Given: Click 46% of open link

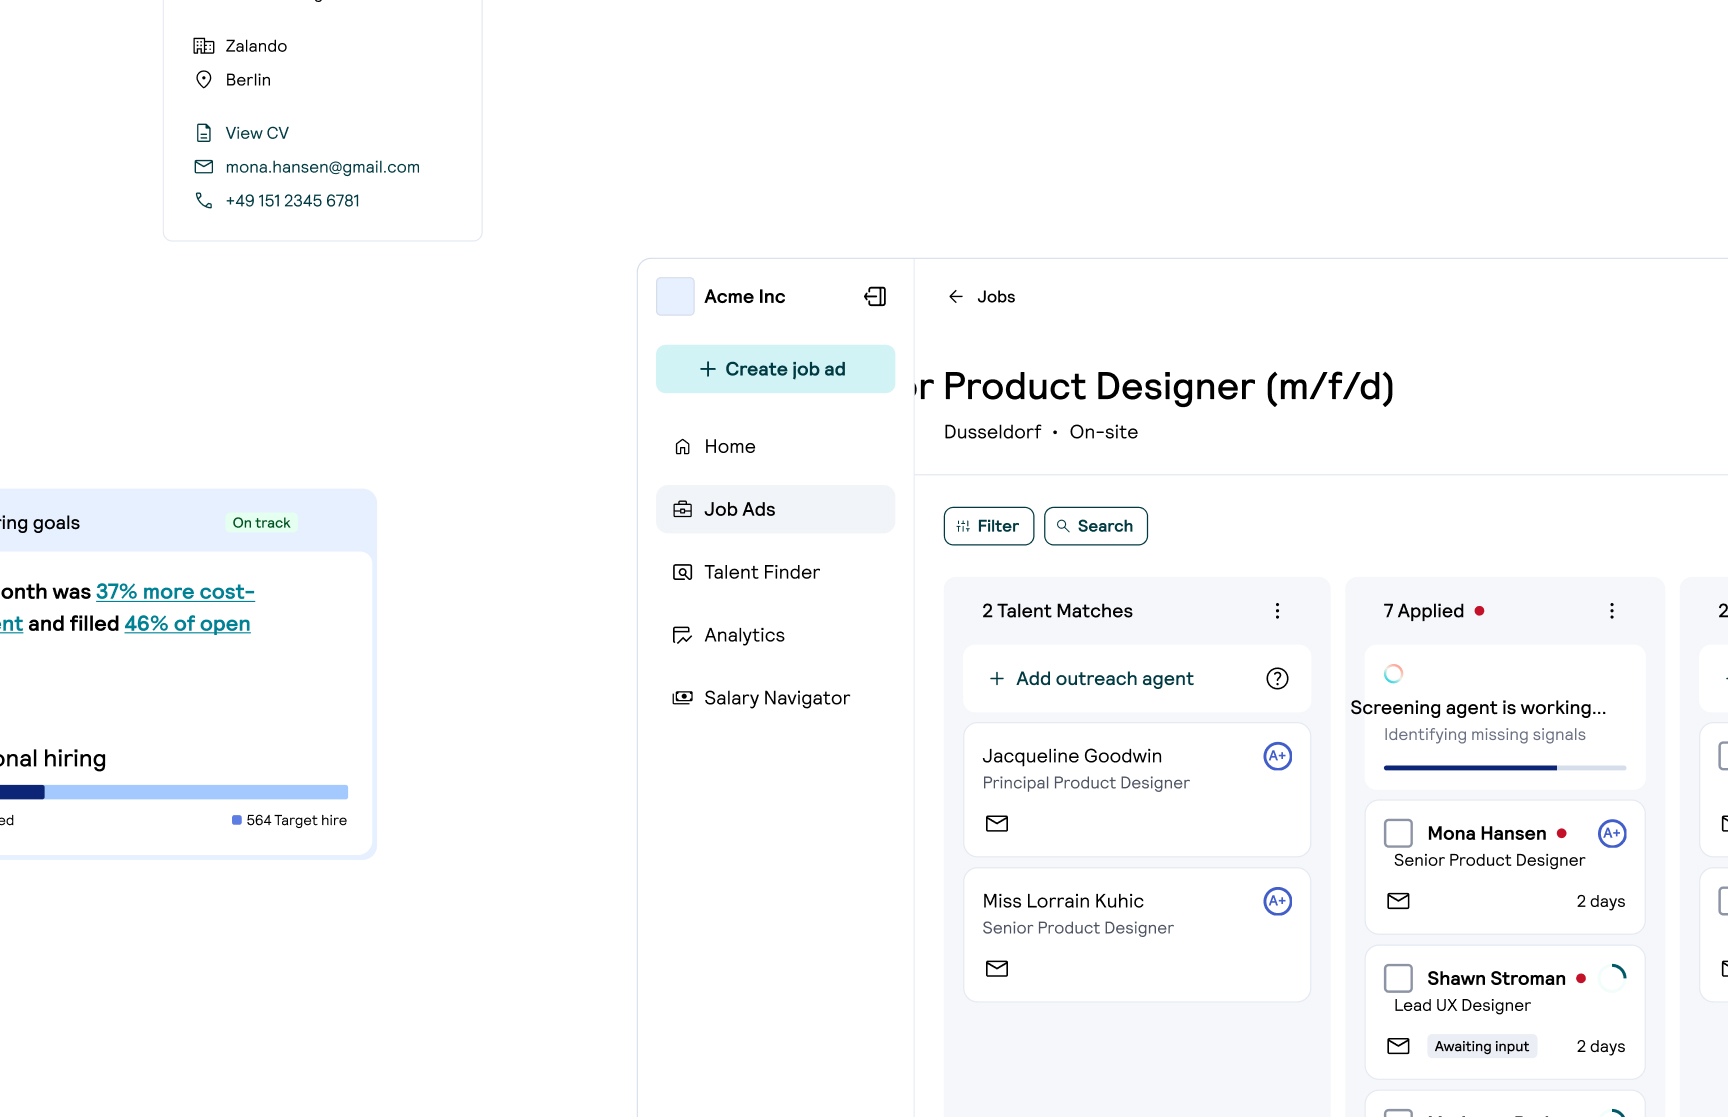Looking at the screenshot, I should click(188, 624).
